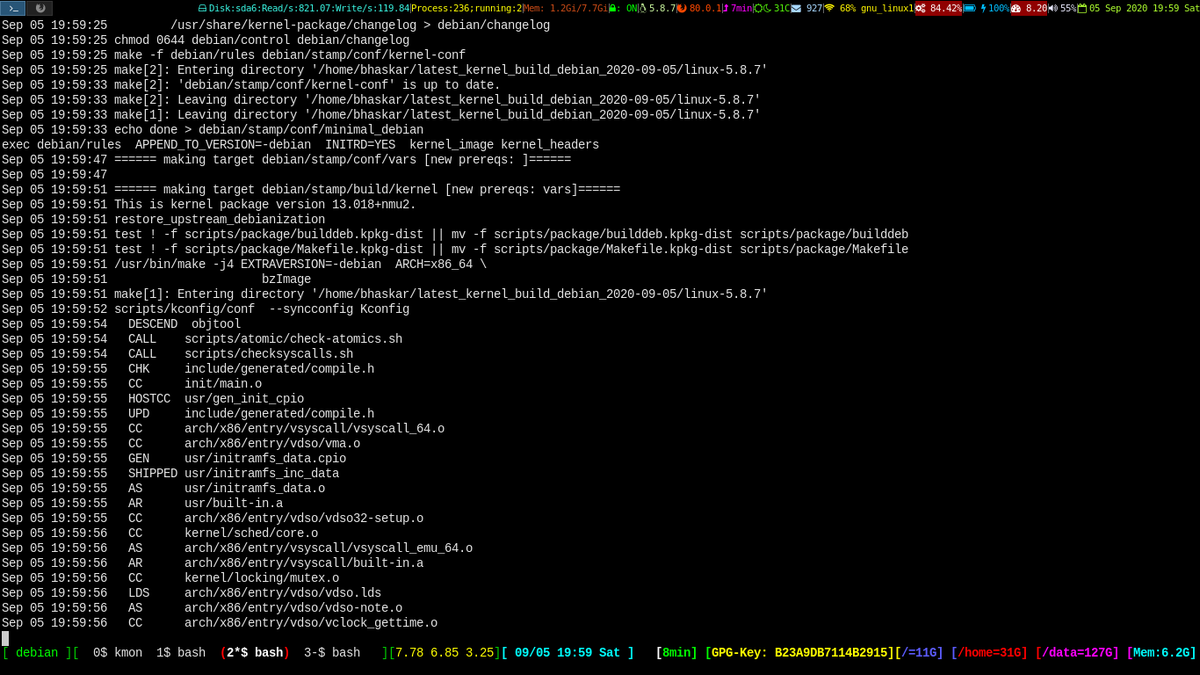The width and height of the screenshot is (1200, 675).
Task: Click the blue battery icon
Action: click(970, 8)
